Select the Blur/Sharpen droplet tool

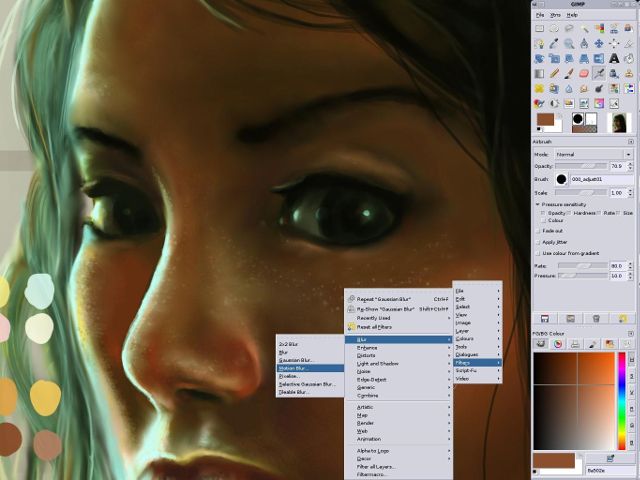point(569,88)
